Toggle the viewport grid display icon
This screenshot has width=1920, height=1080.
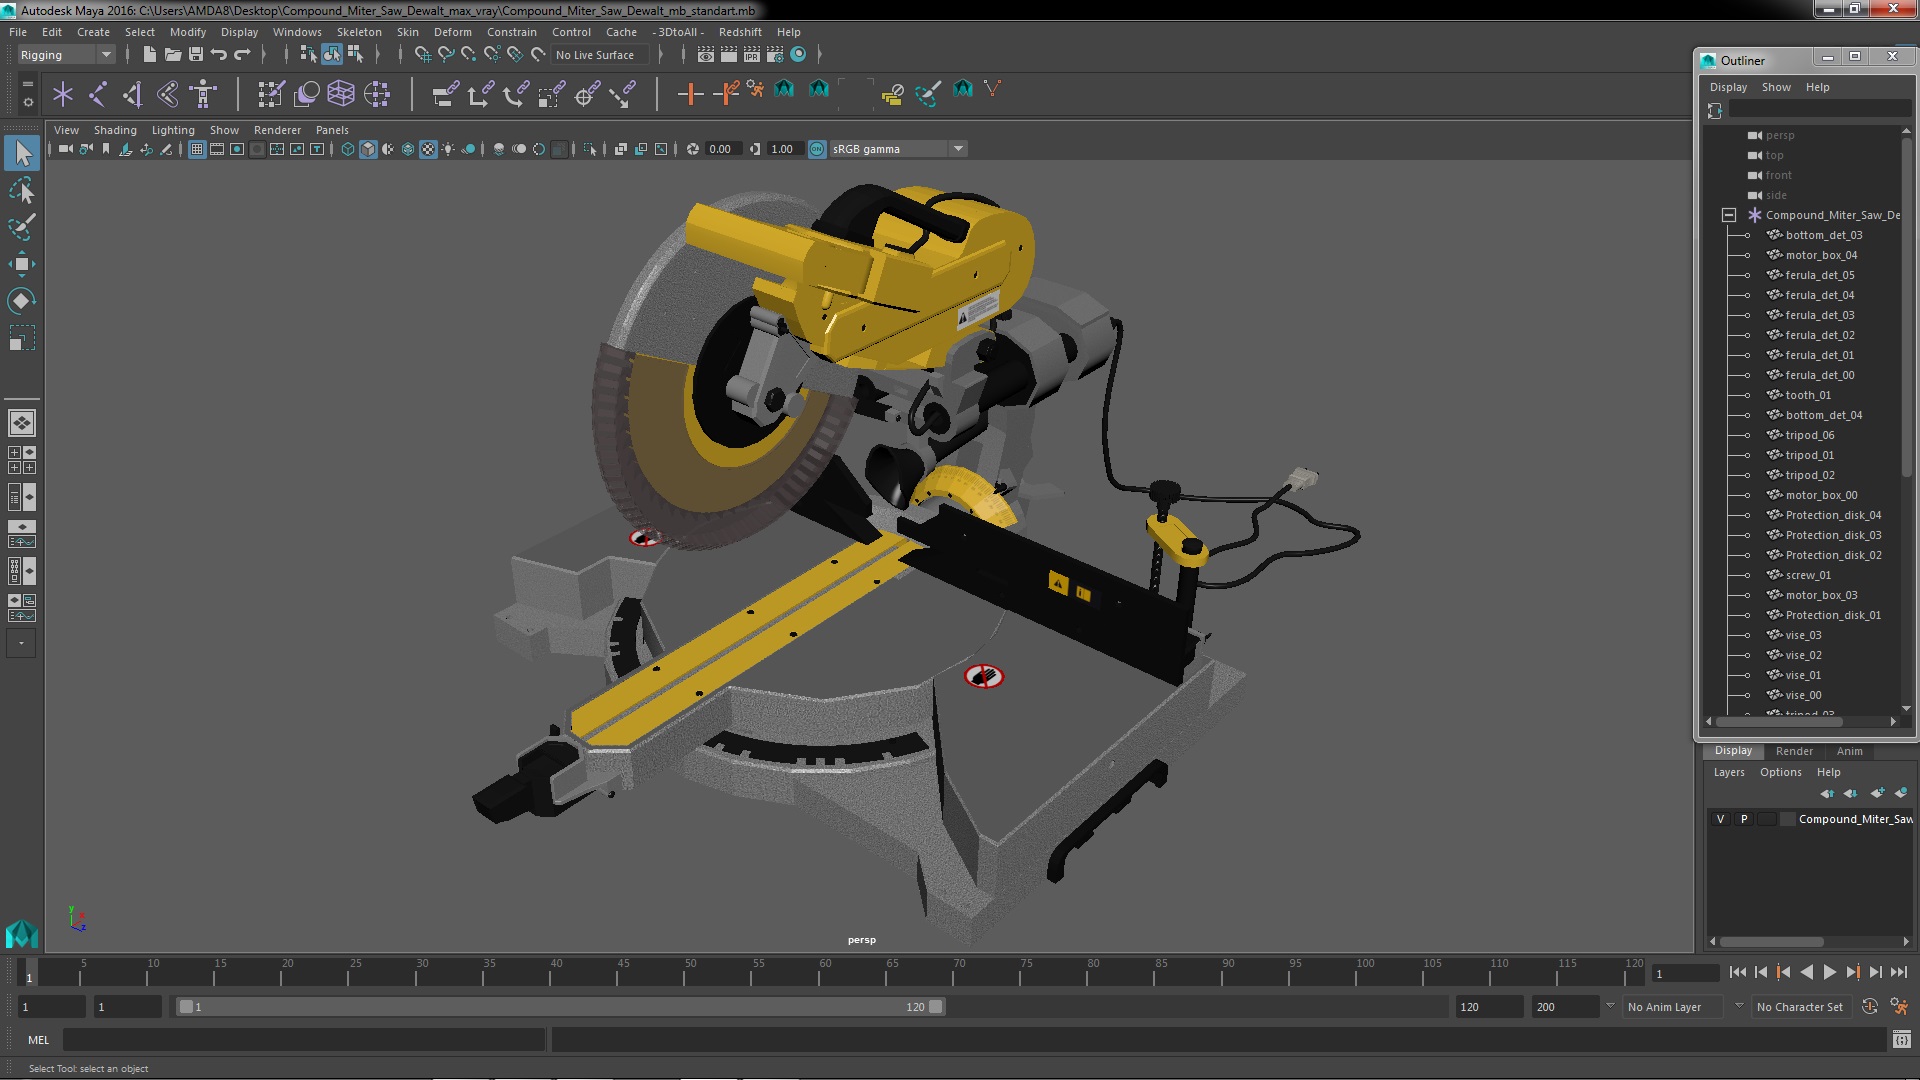pyautogui.click(x=197, y=149)
